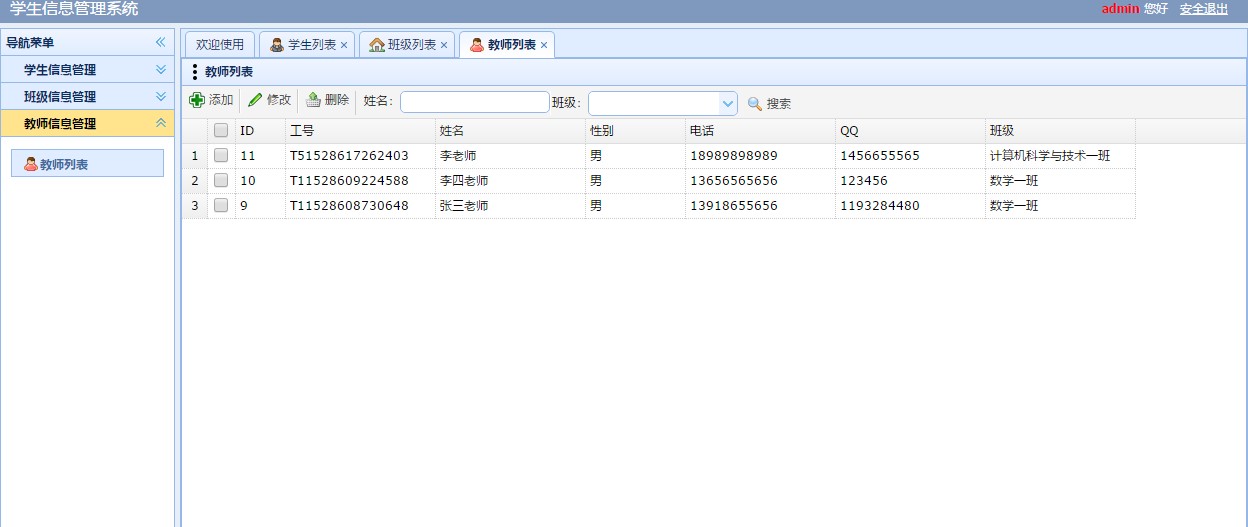The width and height of the screenshot is (1248, 527).
Task: Click the name 李四老师
Action: [464, 181]
